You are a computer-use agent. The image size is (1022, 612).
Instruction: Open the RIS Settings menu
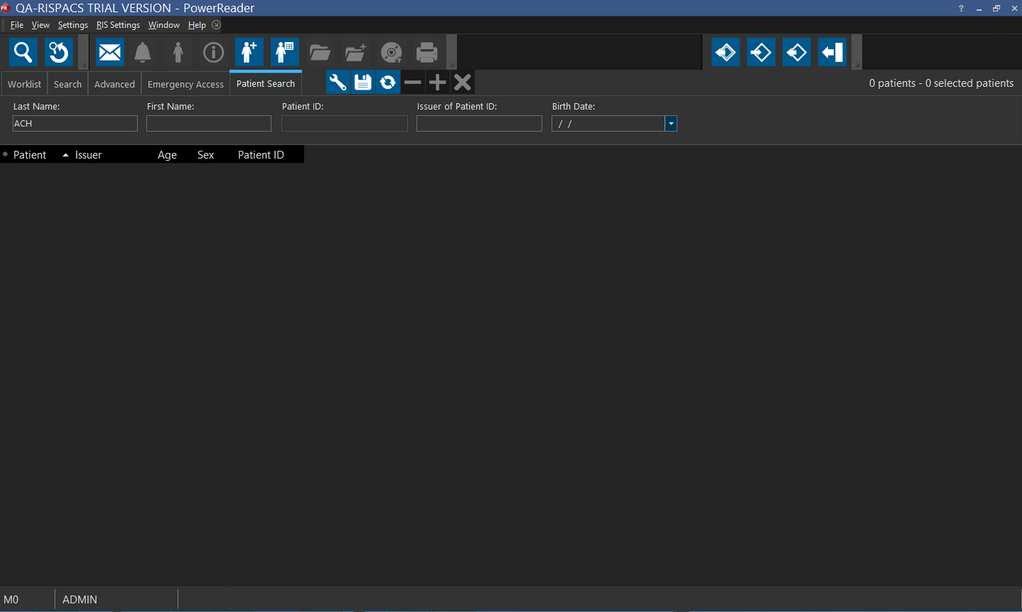click(118, 25)
